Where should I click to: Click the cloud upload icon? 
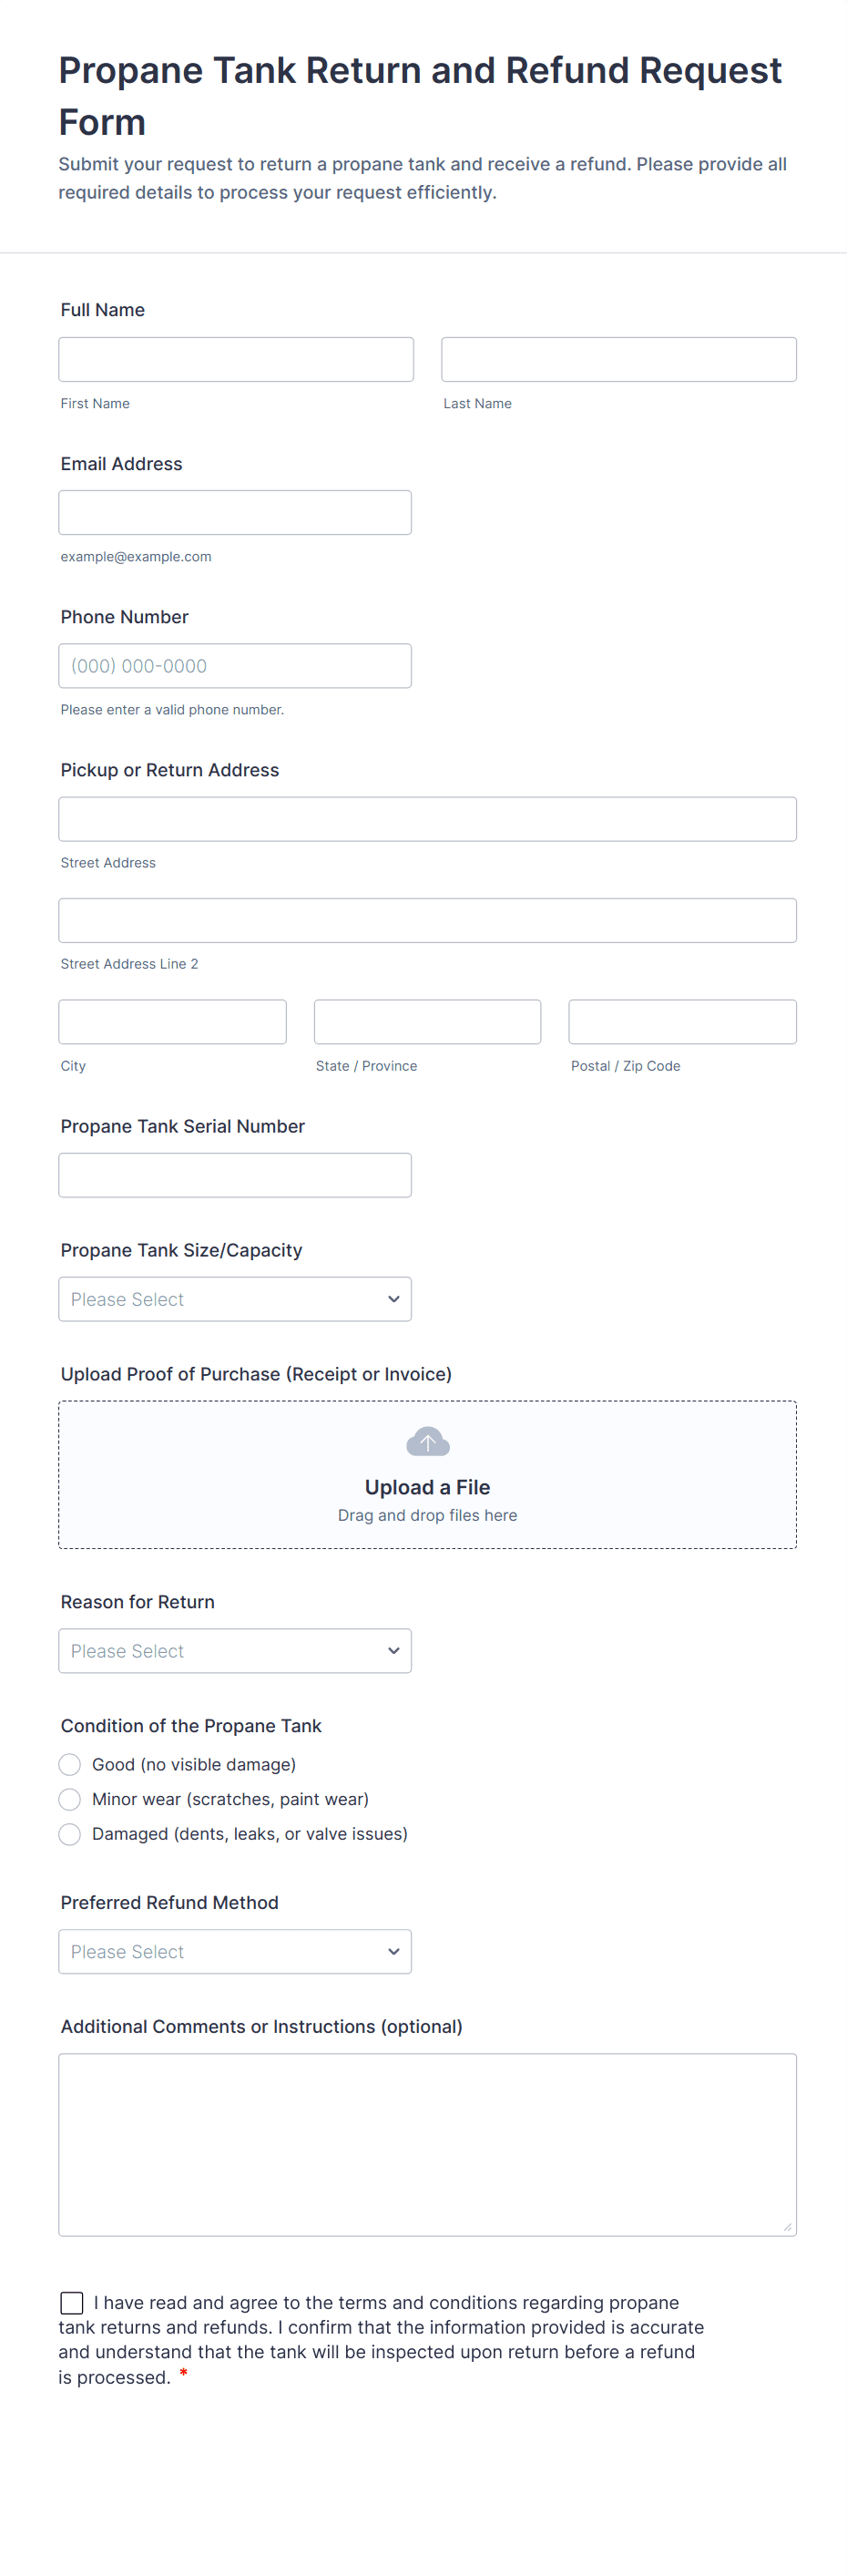pos(427,1441)
